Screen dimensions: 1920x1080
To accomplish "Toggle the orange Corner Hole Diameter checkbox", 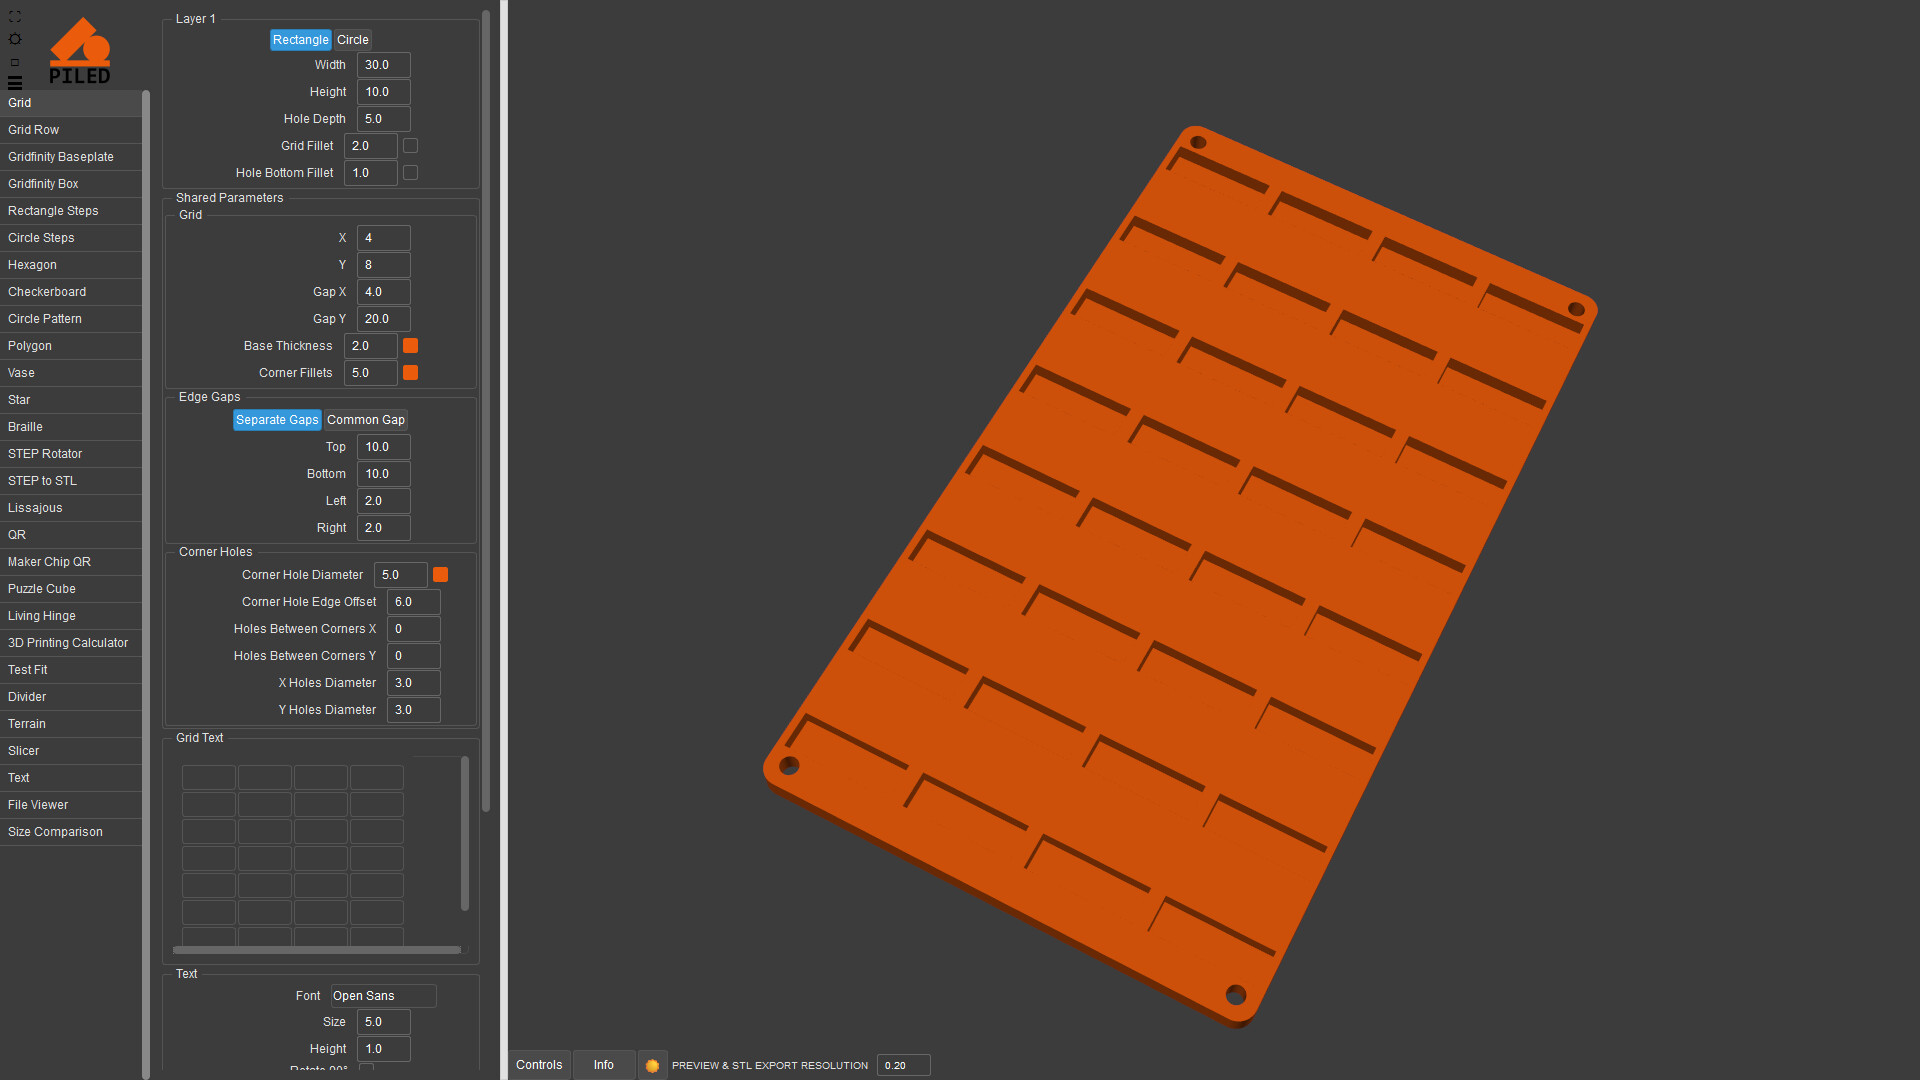I will 440,575.
